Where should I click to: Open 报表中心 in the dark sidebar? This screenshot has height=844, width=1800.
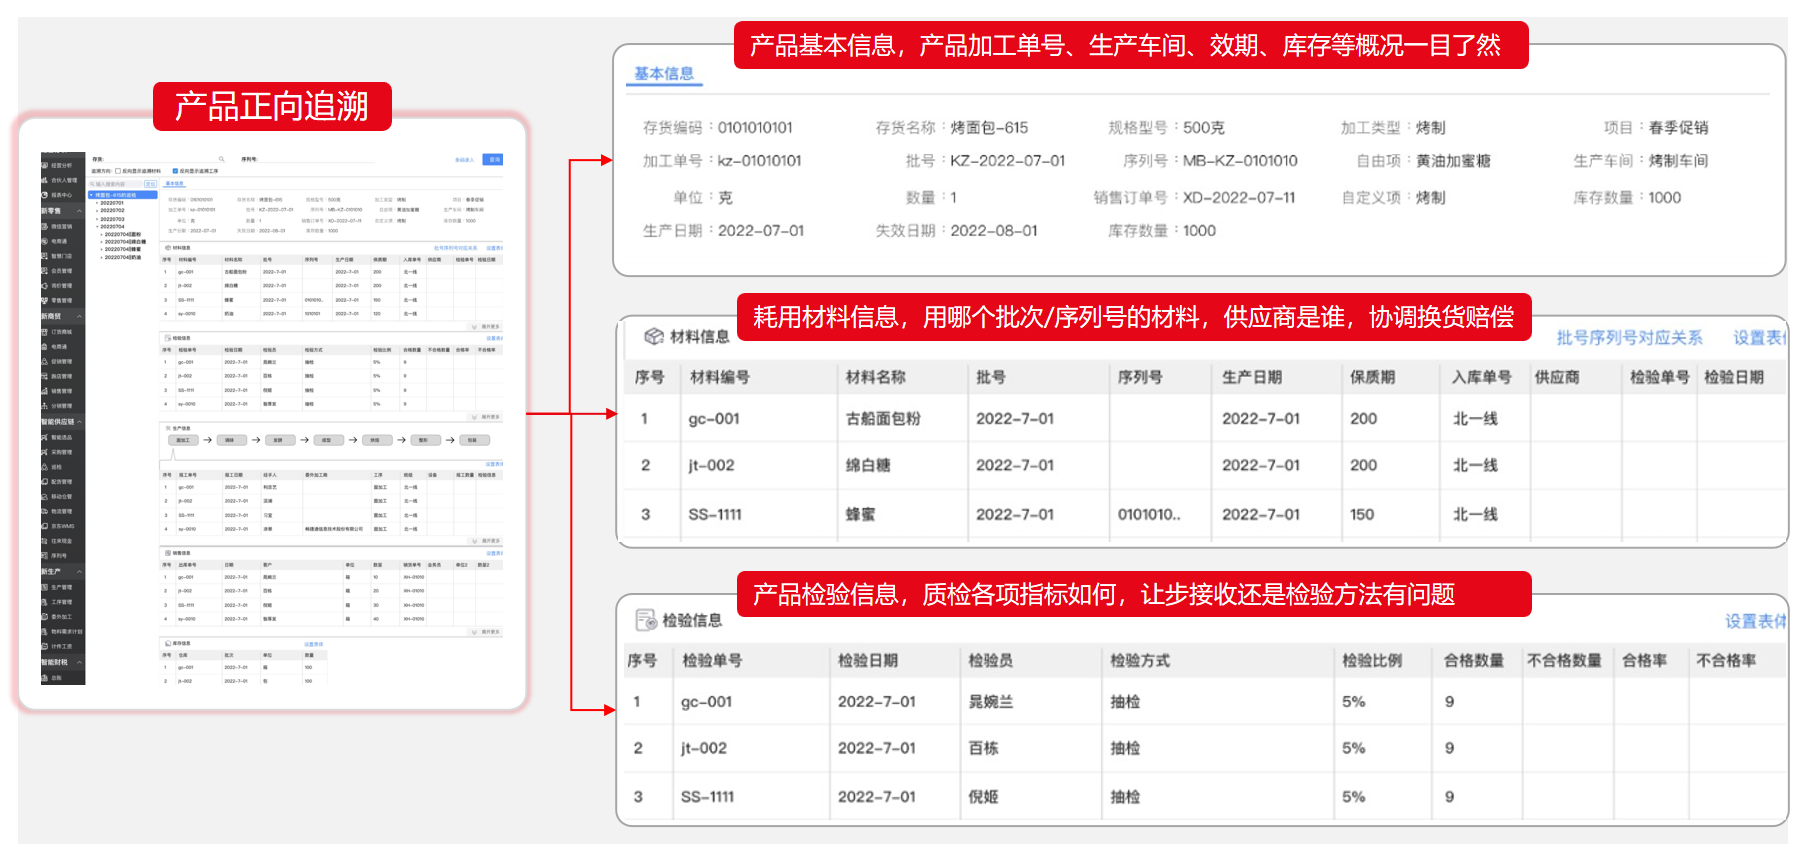pyautogui.click(x=62, y=195)
